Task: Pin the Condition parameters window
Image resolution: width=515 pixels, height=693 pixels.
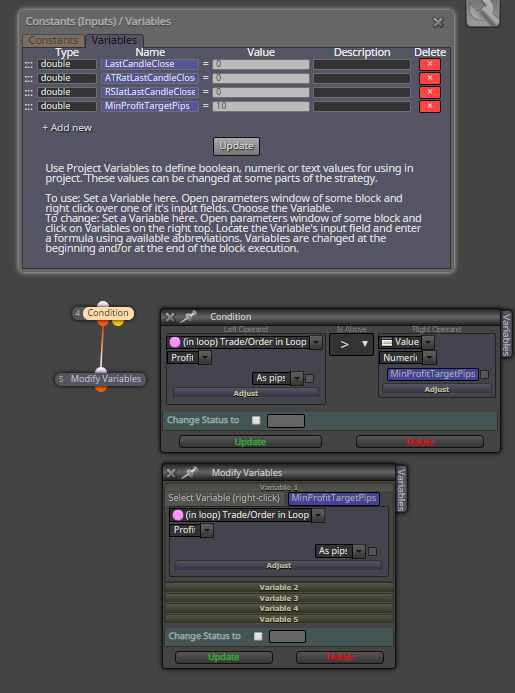Action: (189, 316)
